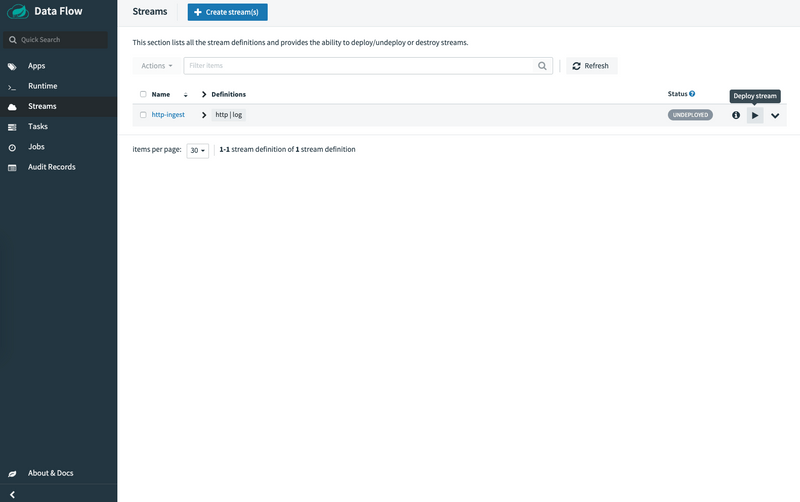Click the Quick Search magnifier icon
The image size is (800, 502).
pos(13,40)
